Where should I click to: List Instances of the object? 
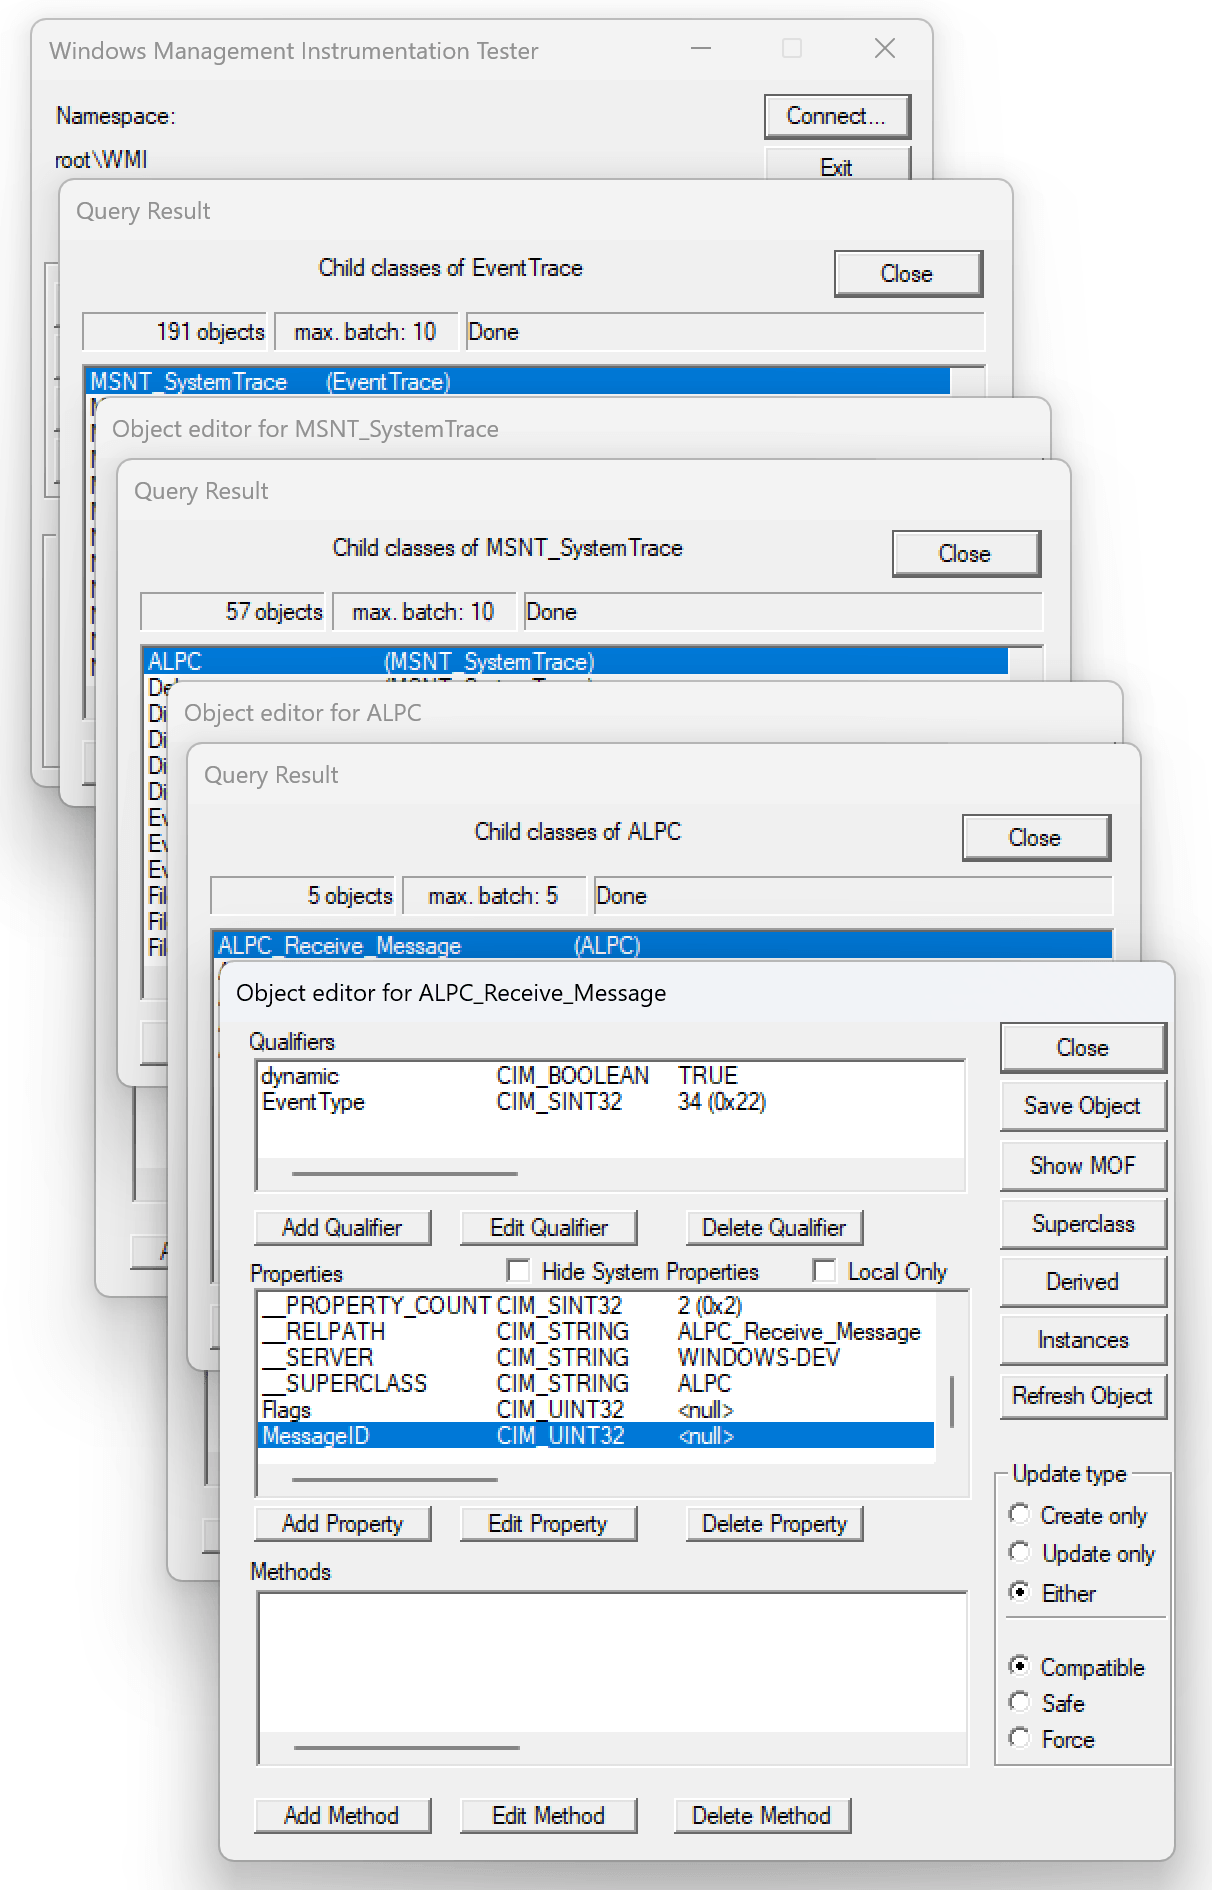click(x=1082, y=1340)
